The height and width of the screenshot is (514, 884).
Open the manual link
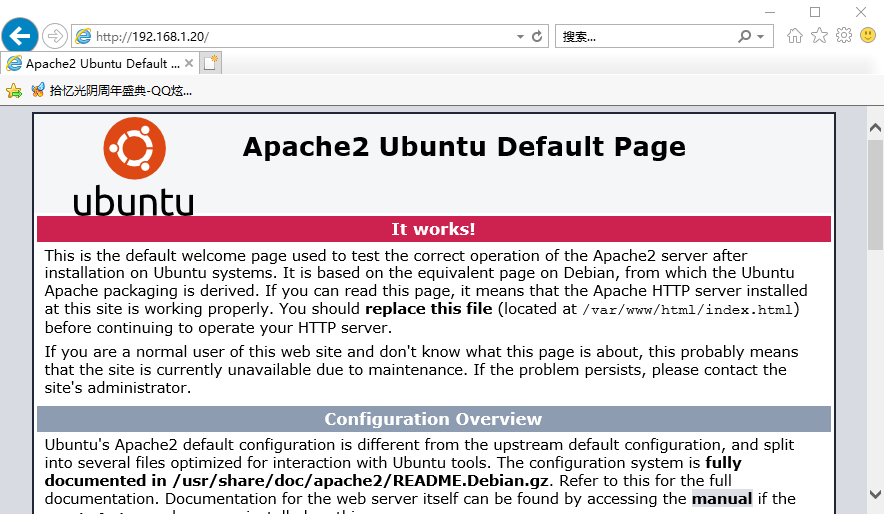point(722,499)
